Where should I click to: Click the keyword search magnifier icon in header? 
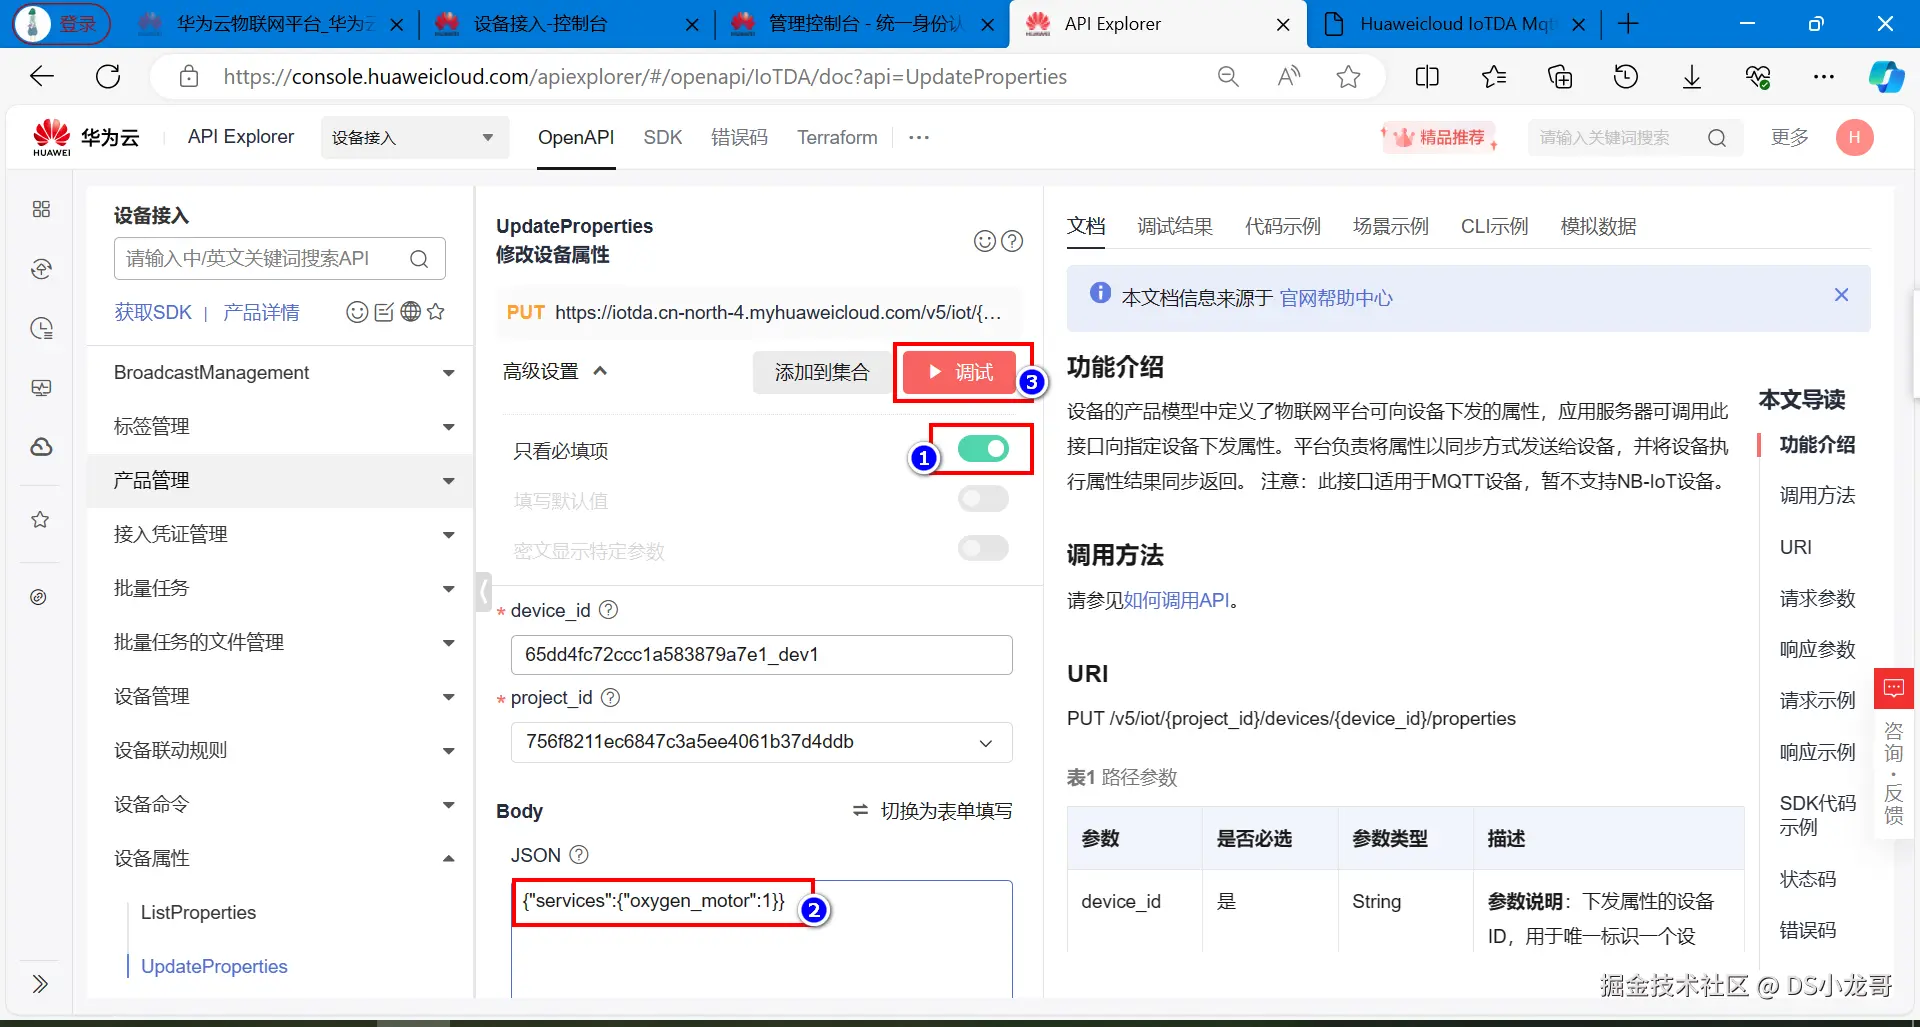[x=1717, y=138]
